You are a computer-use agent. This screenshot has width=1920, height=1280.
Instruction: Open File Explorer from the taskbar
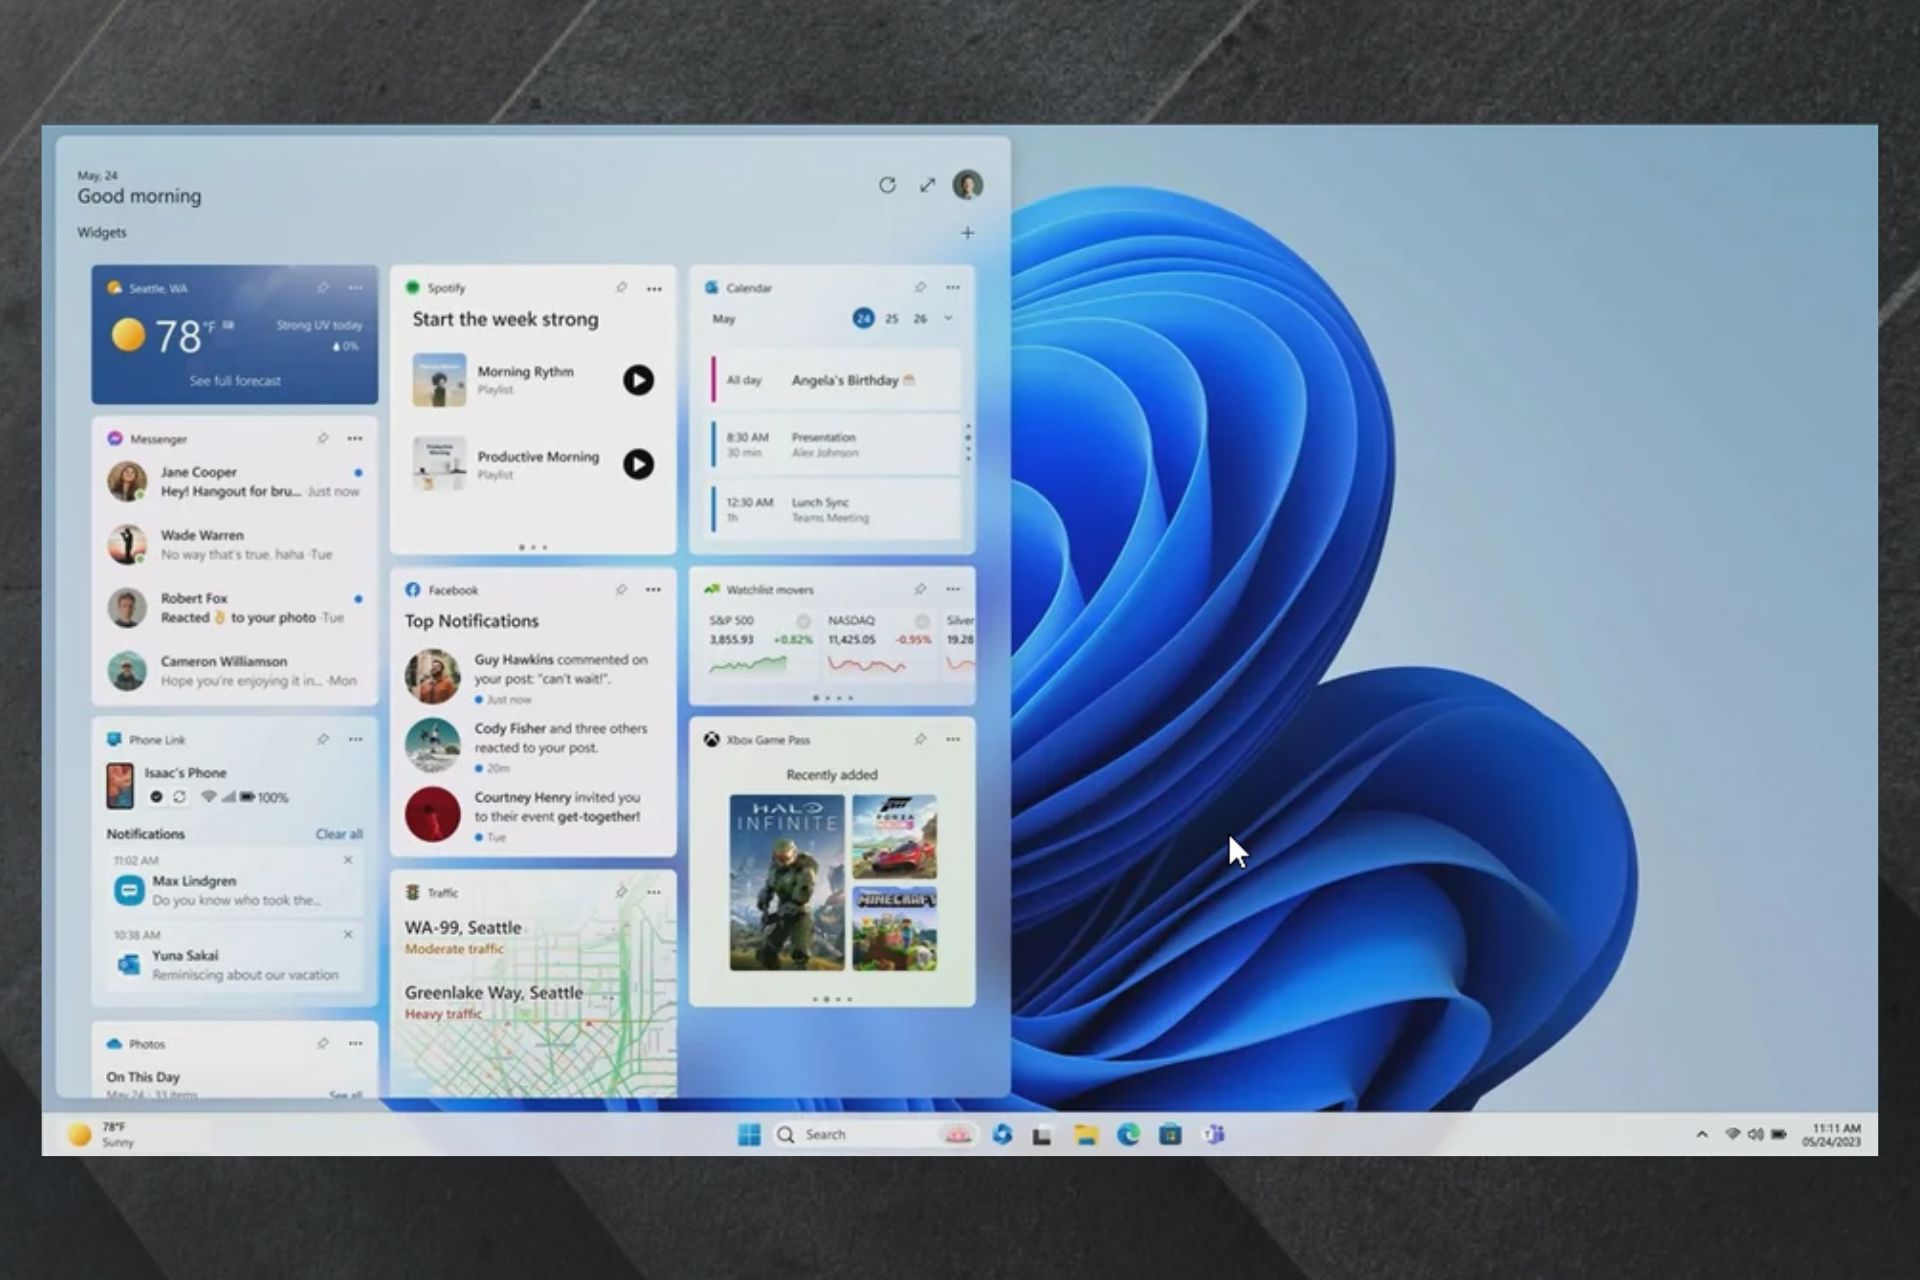coord(1086,1134)
